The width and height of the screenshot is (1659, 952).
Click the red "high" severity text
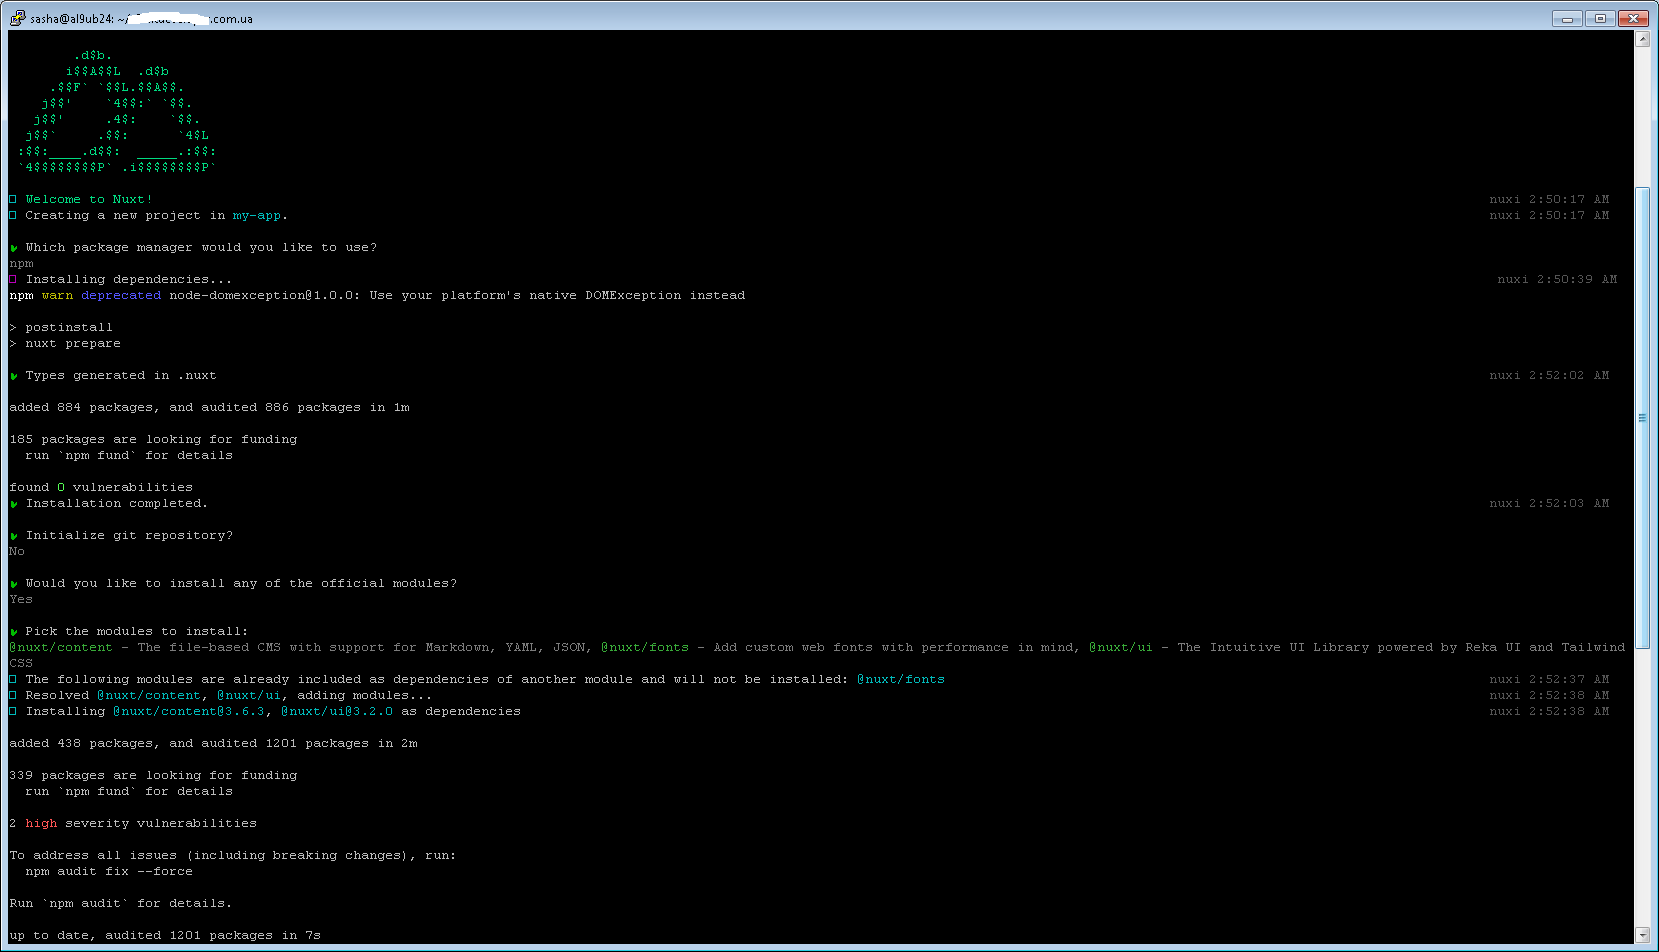click(x=41, y=823)
